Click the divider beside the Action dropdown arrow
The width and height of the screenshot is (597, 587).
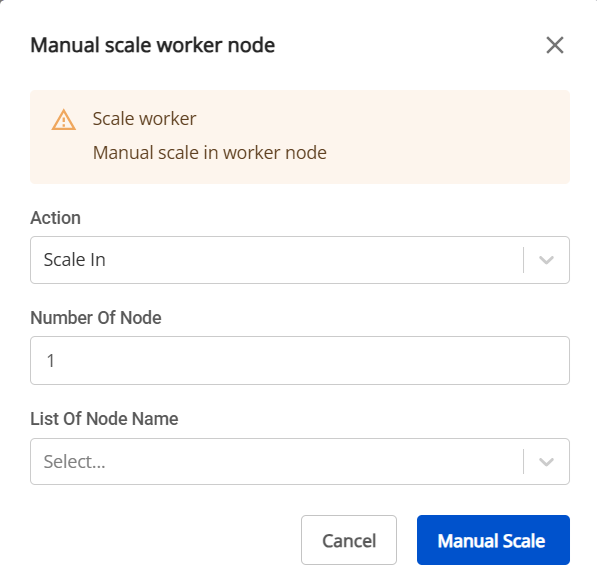coord(524,260)
